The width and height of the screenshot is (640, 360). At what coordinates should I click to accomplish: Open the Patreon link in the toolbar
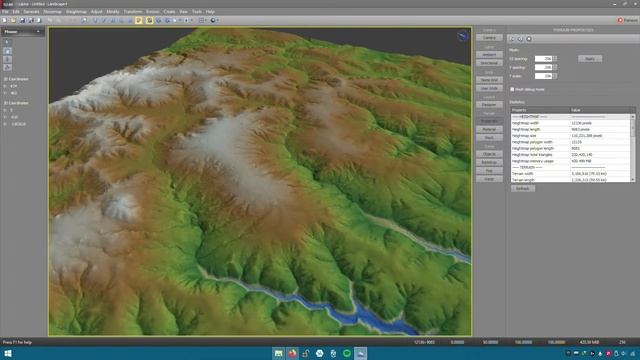pyautogui.click(x=627, y=20)
